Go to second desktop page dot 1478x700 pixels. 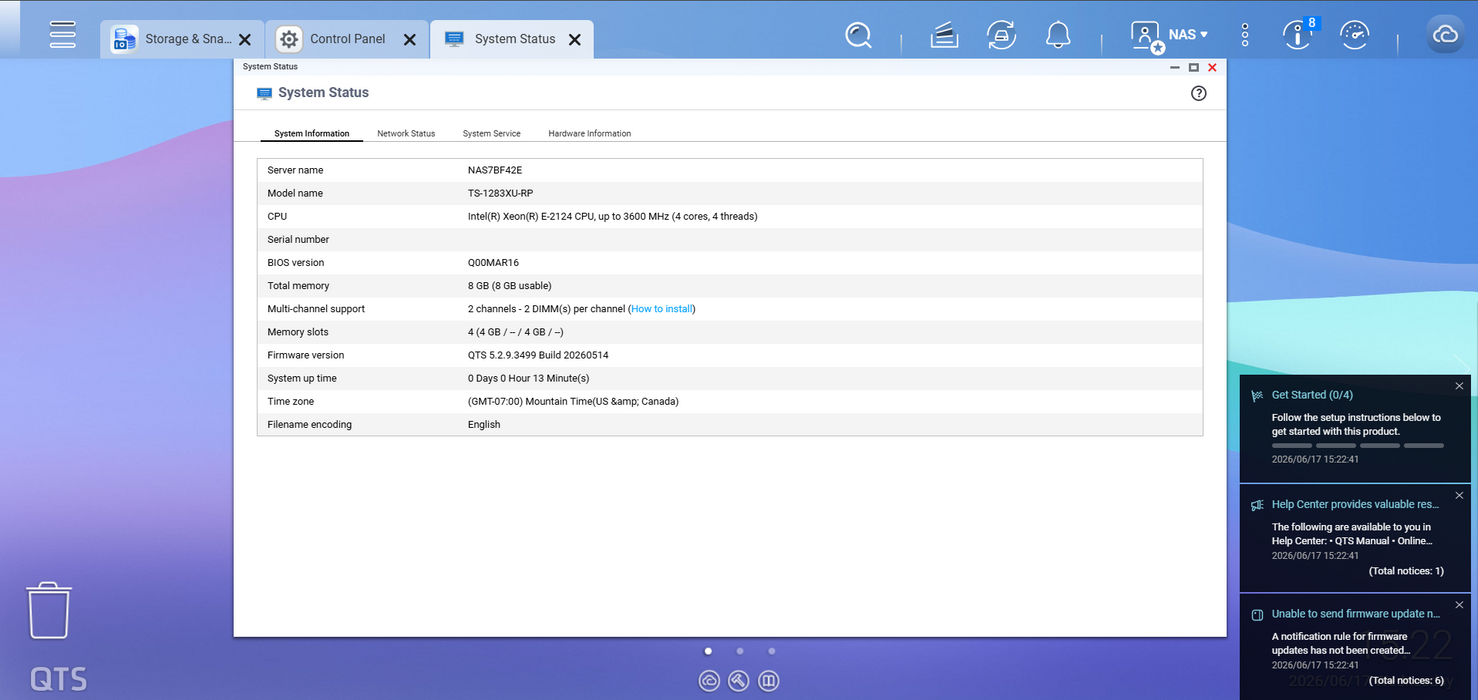point(739,651)
